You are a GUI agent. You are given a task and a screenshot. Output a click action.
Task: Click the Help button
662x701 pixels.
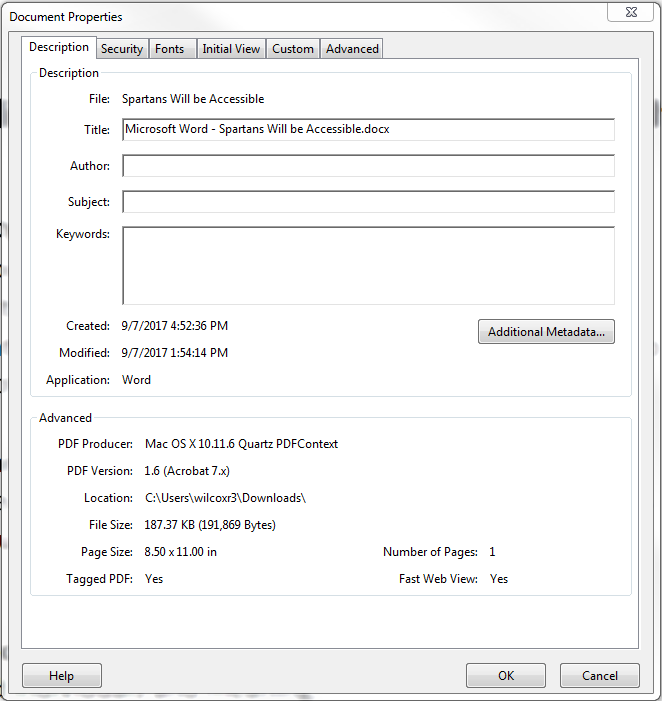point(62,676)
